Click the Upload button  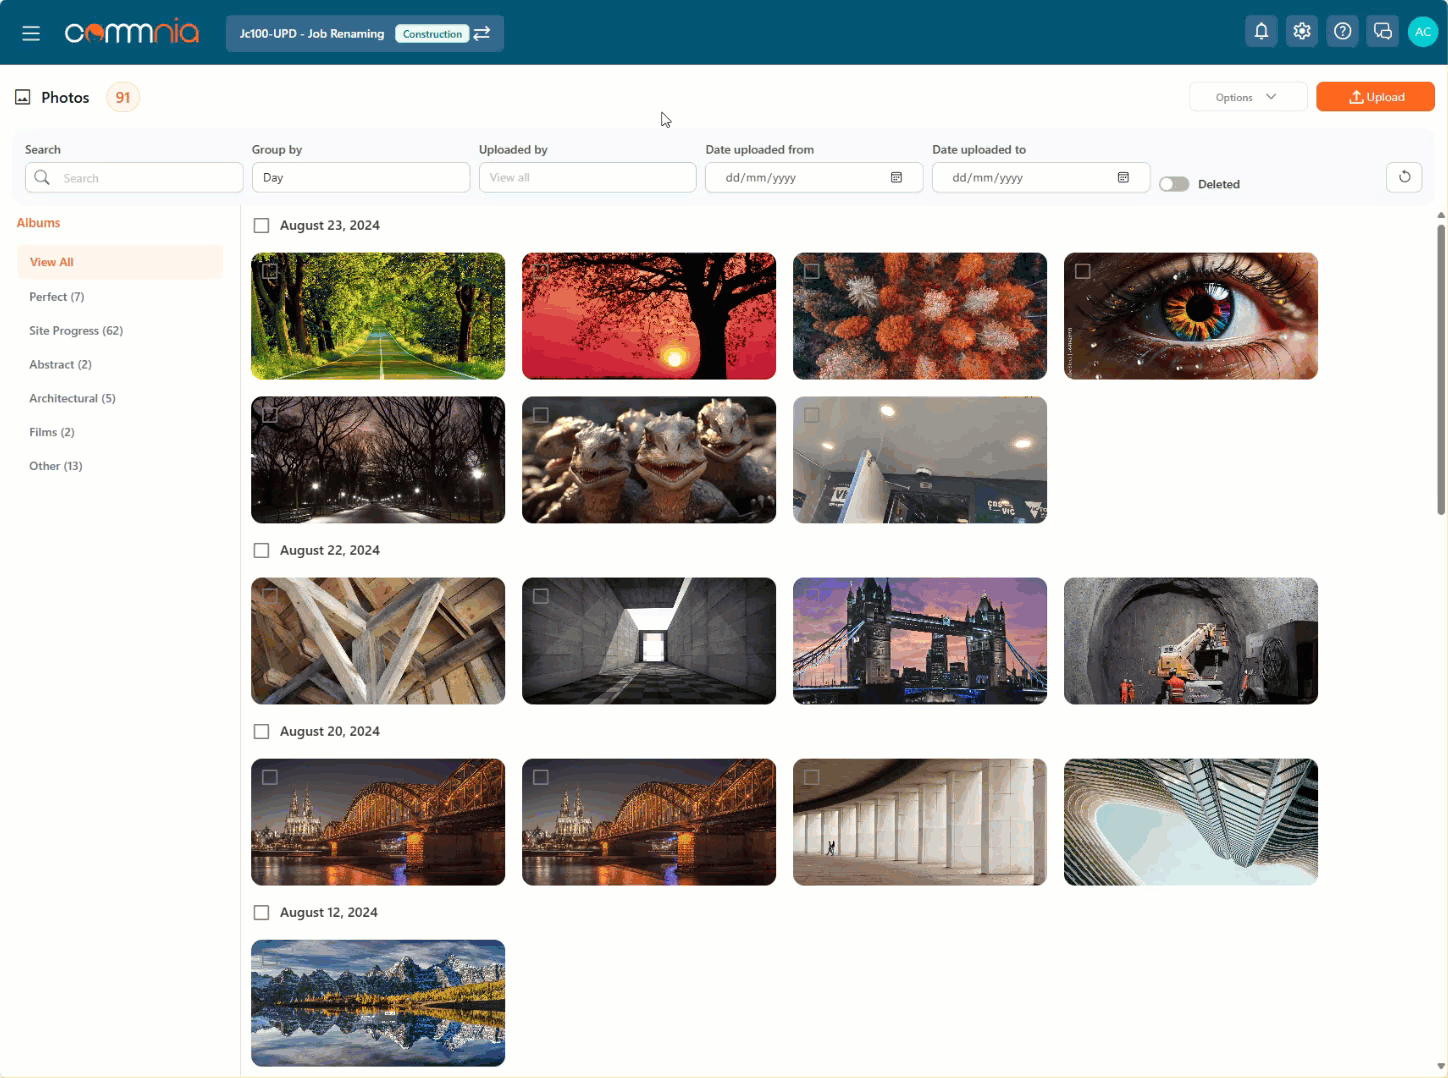pyautogui.click(x=1375, y=97)
